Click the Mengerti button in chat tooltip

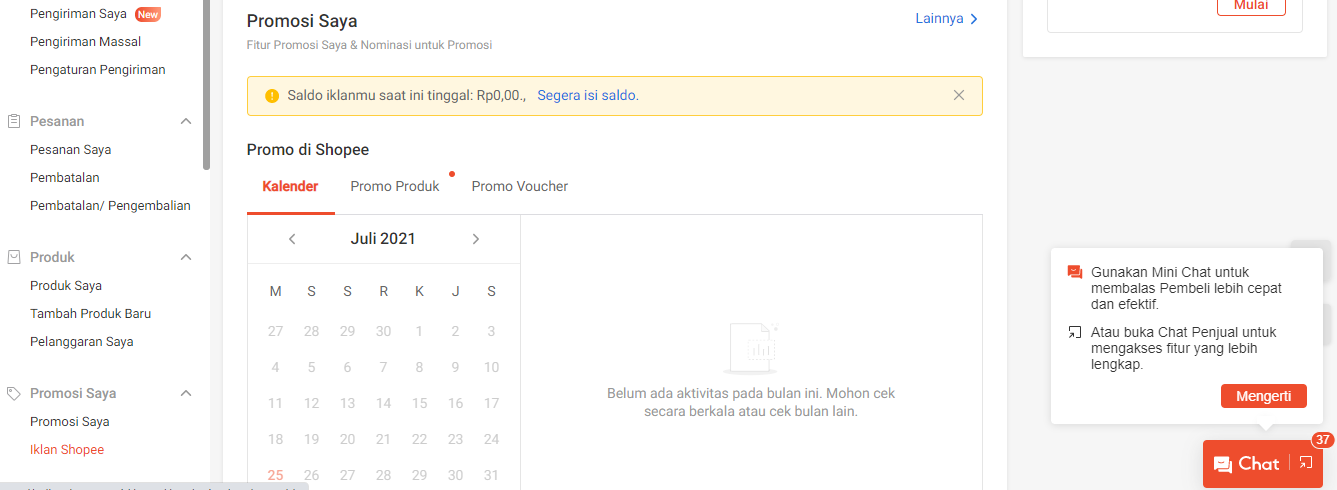click(1264, 396)
